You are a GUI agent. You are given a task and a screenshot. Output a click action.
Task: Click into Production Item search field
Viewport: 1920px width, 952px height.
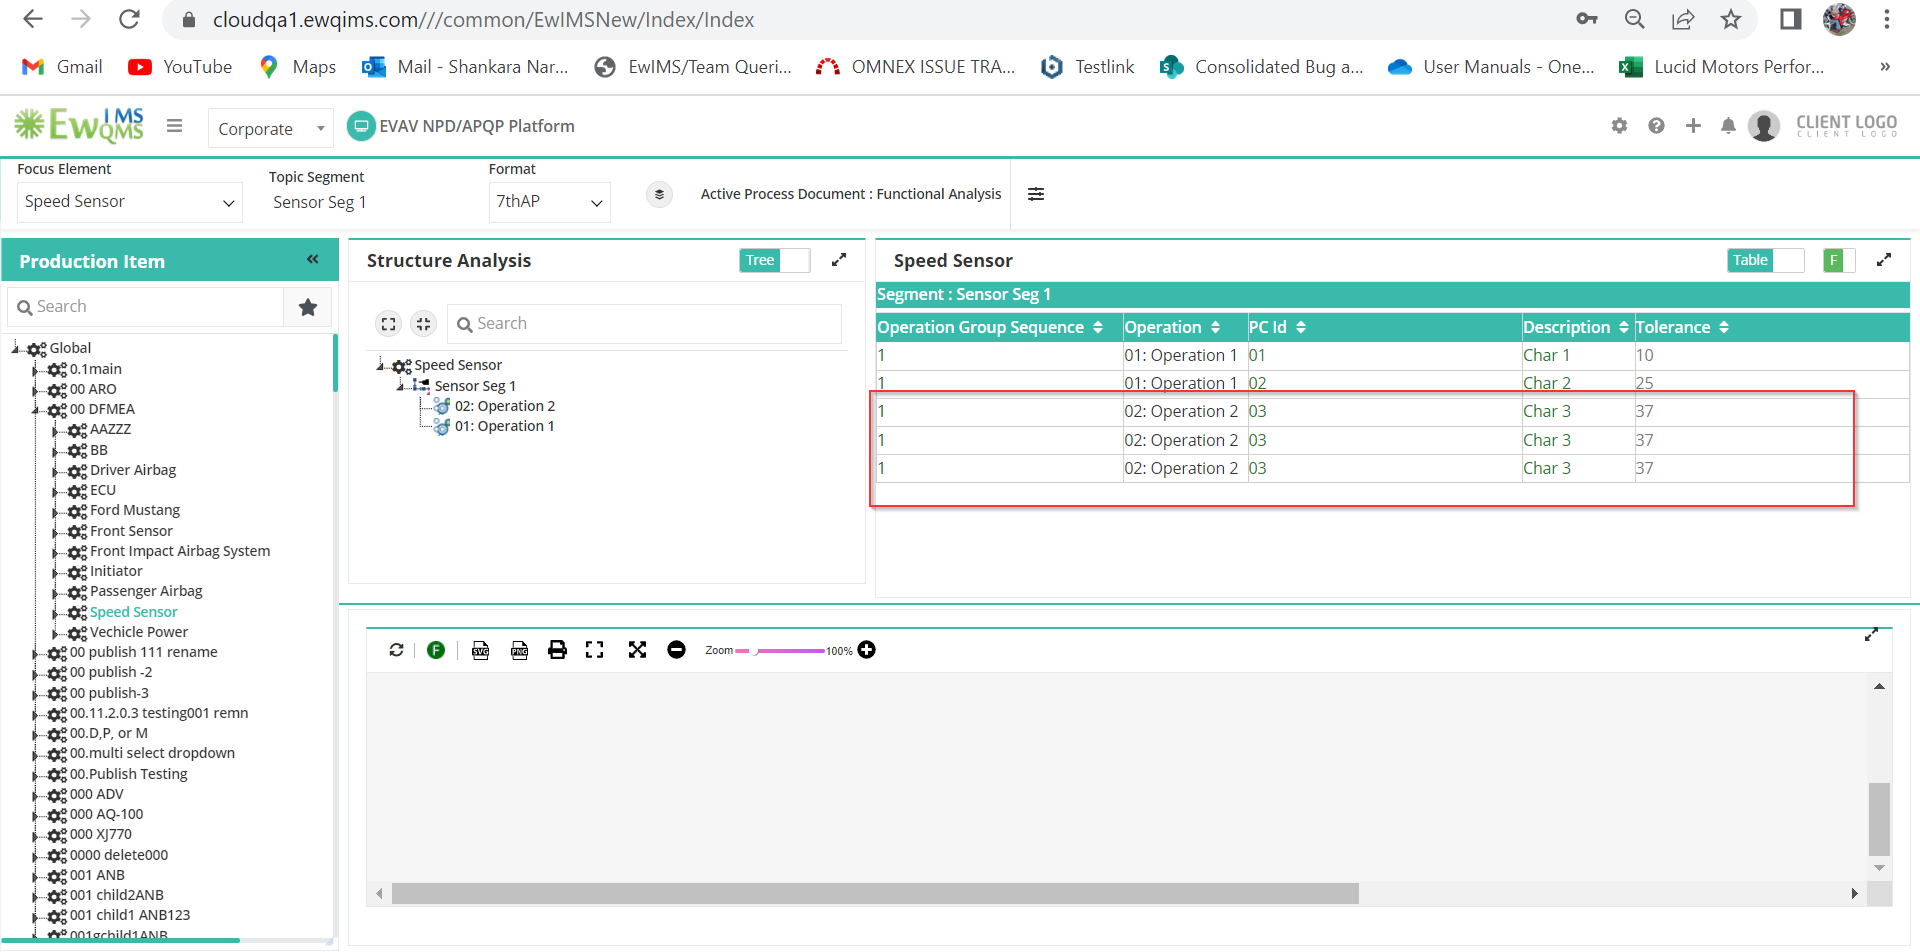click(x=146, y=307)
